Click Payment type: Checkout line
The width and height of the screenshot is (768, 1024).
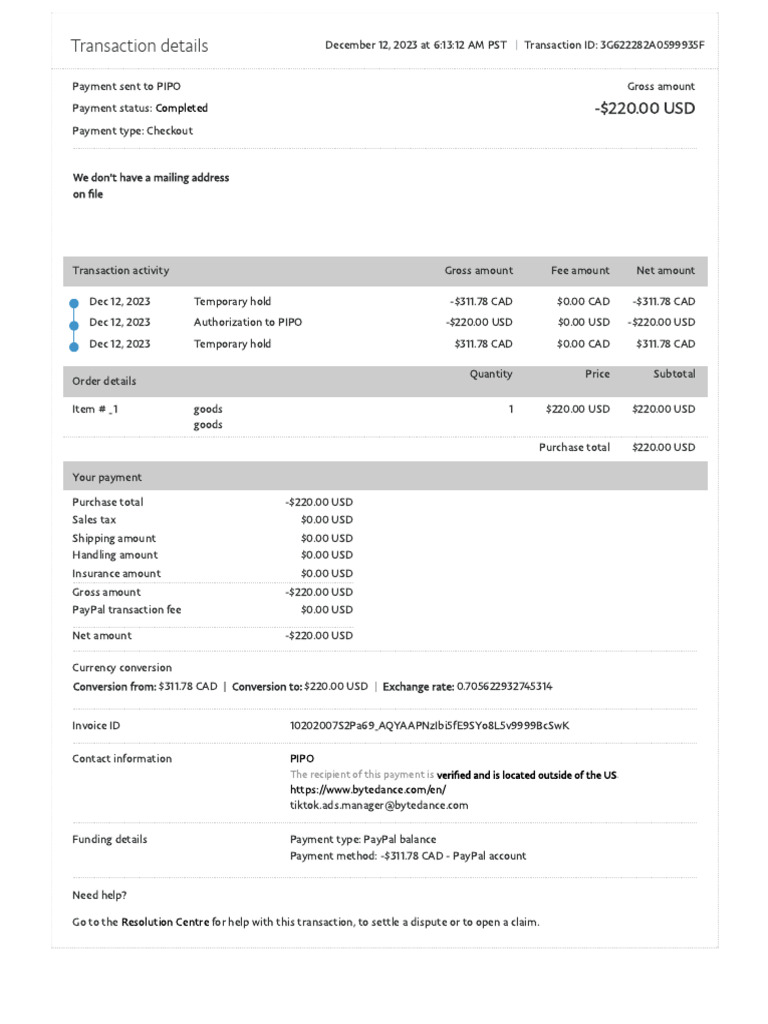(132, 131)
